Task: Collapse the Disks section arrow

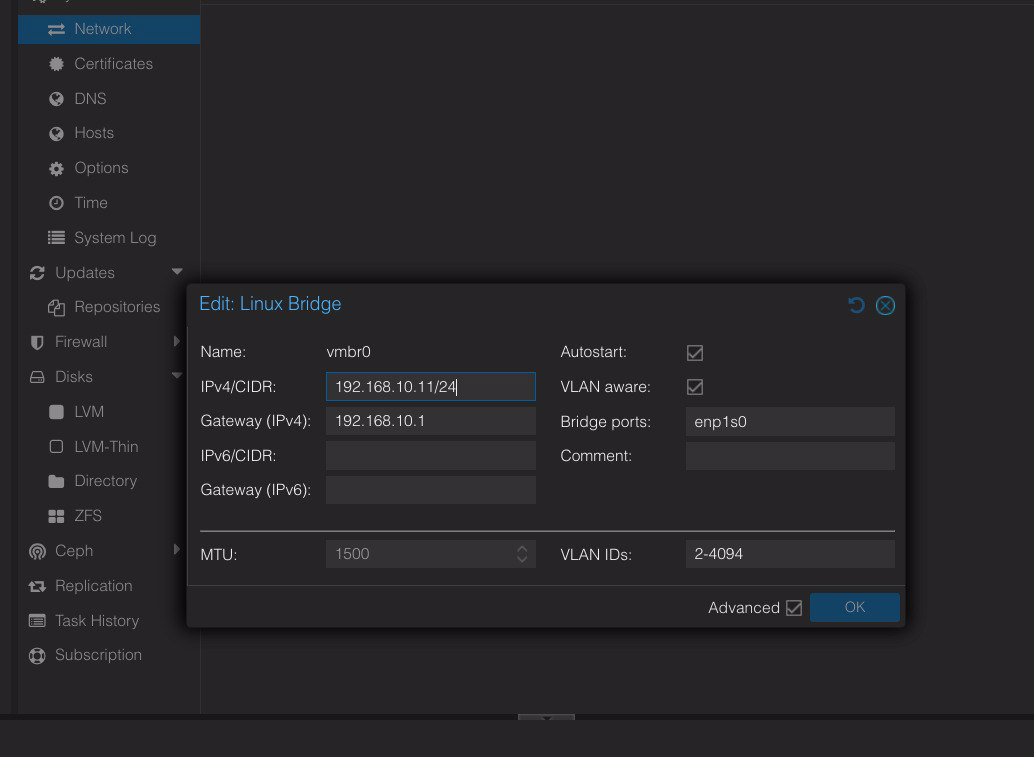Action: pyautogui.click(x=177, y=376)
